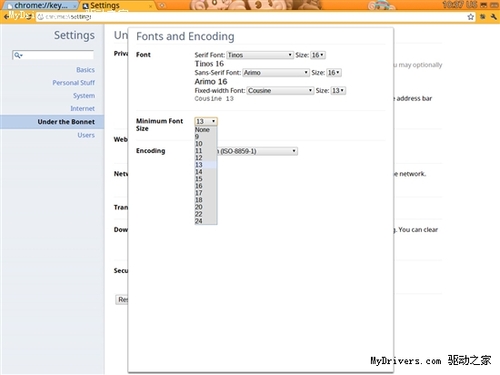
Task: Open the Sans-Serif Font dropdown showing Arimo
Action: point(276,73)
